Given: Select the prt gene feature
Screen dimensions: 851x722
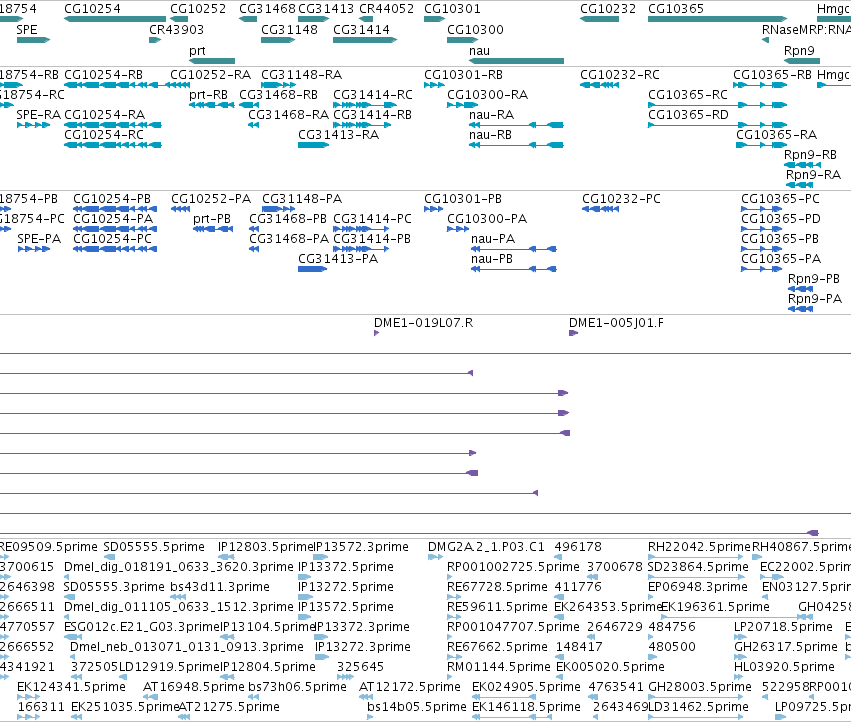Looking at the screenshot, I should (212, 61).
